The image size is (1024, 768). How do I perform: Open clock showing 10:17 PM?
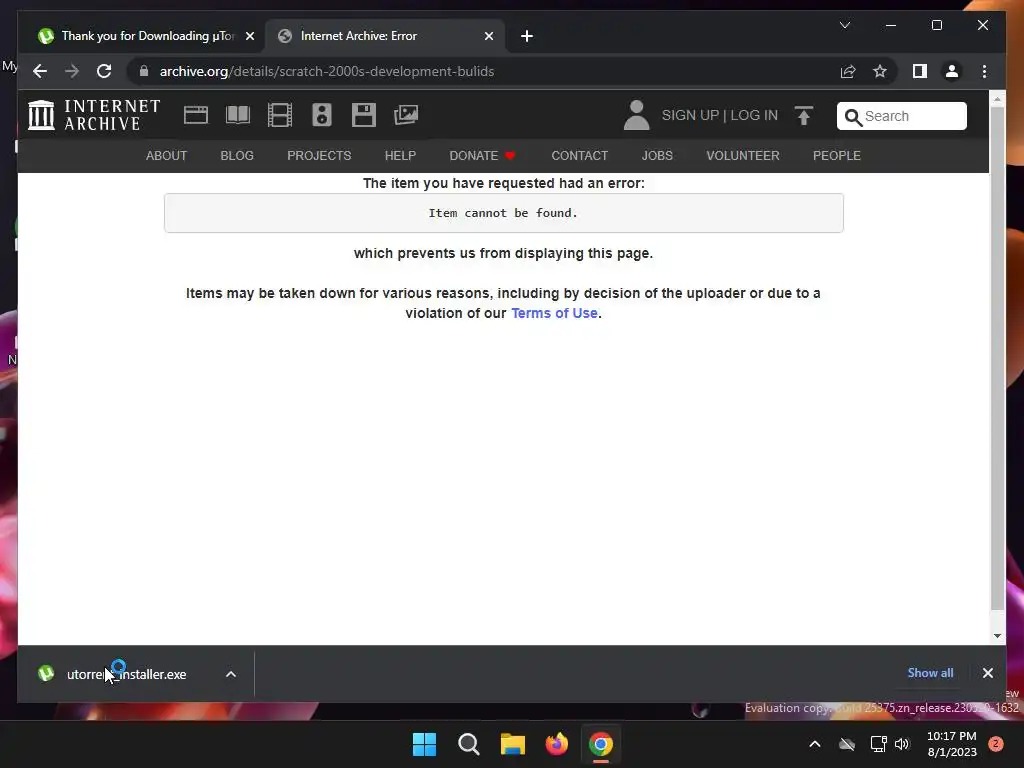[952, 744]
